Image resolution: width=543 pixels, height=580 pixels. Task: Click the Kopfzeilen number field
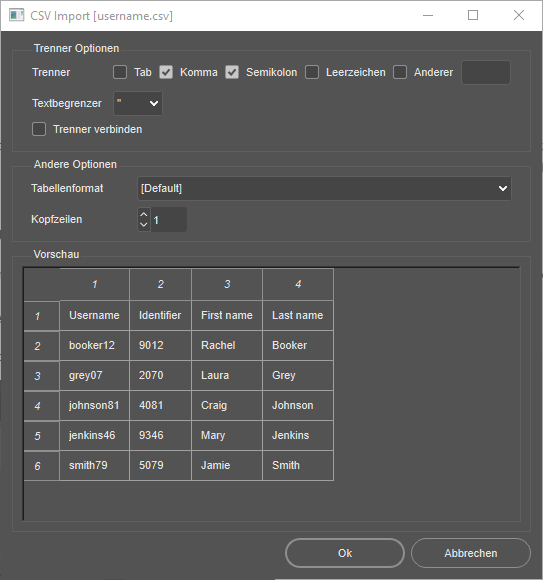pos(168,220)
